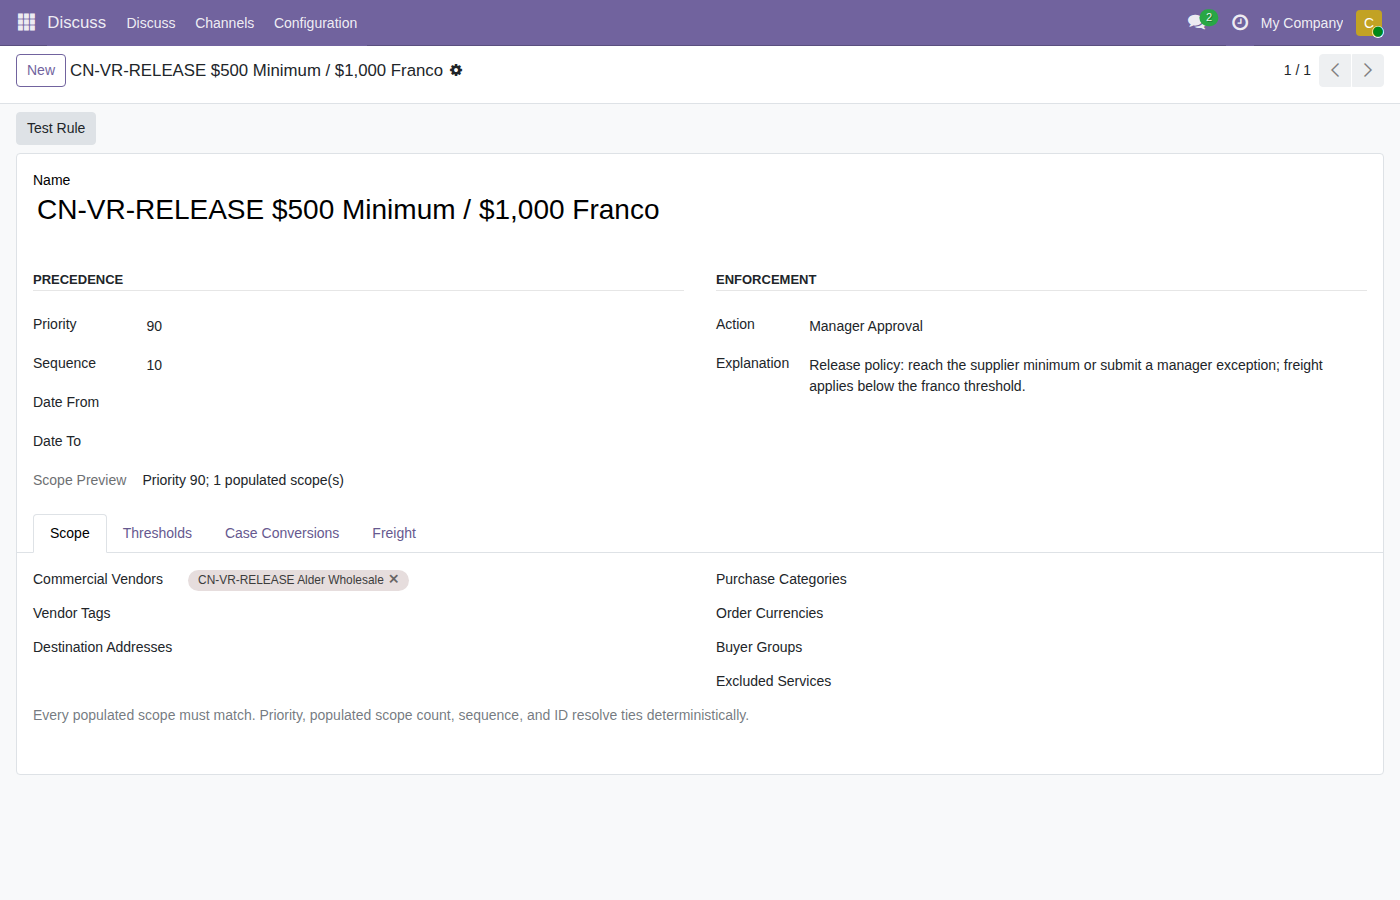This screenshot has height=900, width=1400.
Task: Open the Configuration menu
Action: (315, 23)
